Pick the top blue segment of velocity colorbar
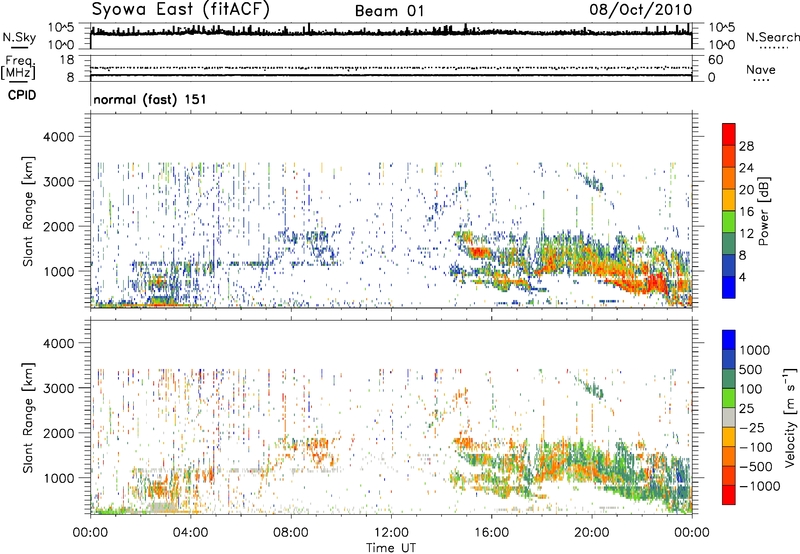The image size is (800, 554). 729,340
